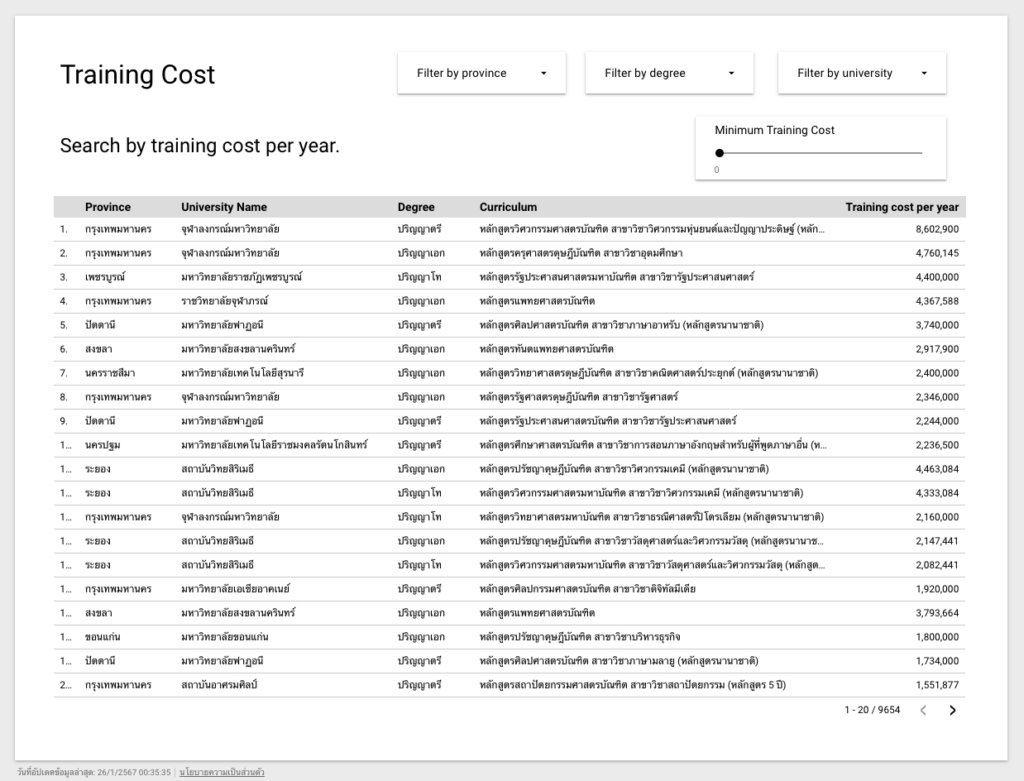The height and width of the screenshot is (781, 1024).
Task: Sort by Training cost per year header
Action: tap(901, 207)
